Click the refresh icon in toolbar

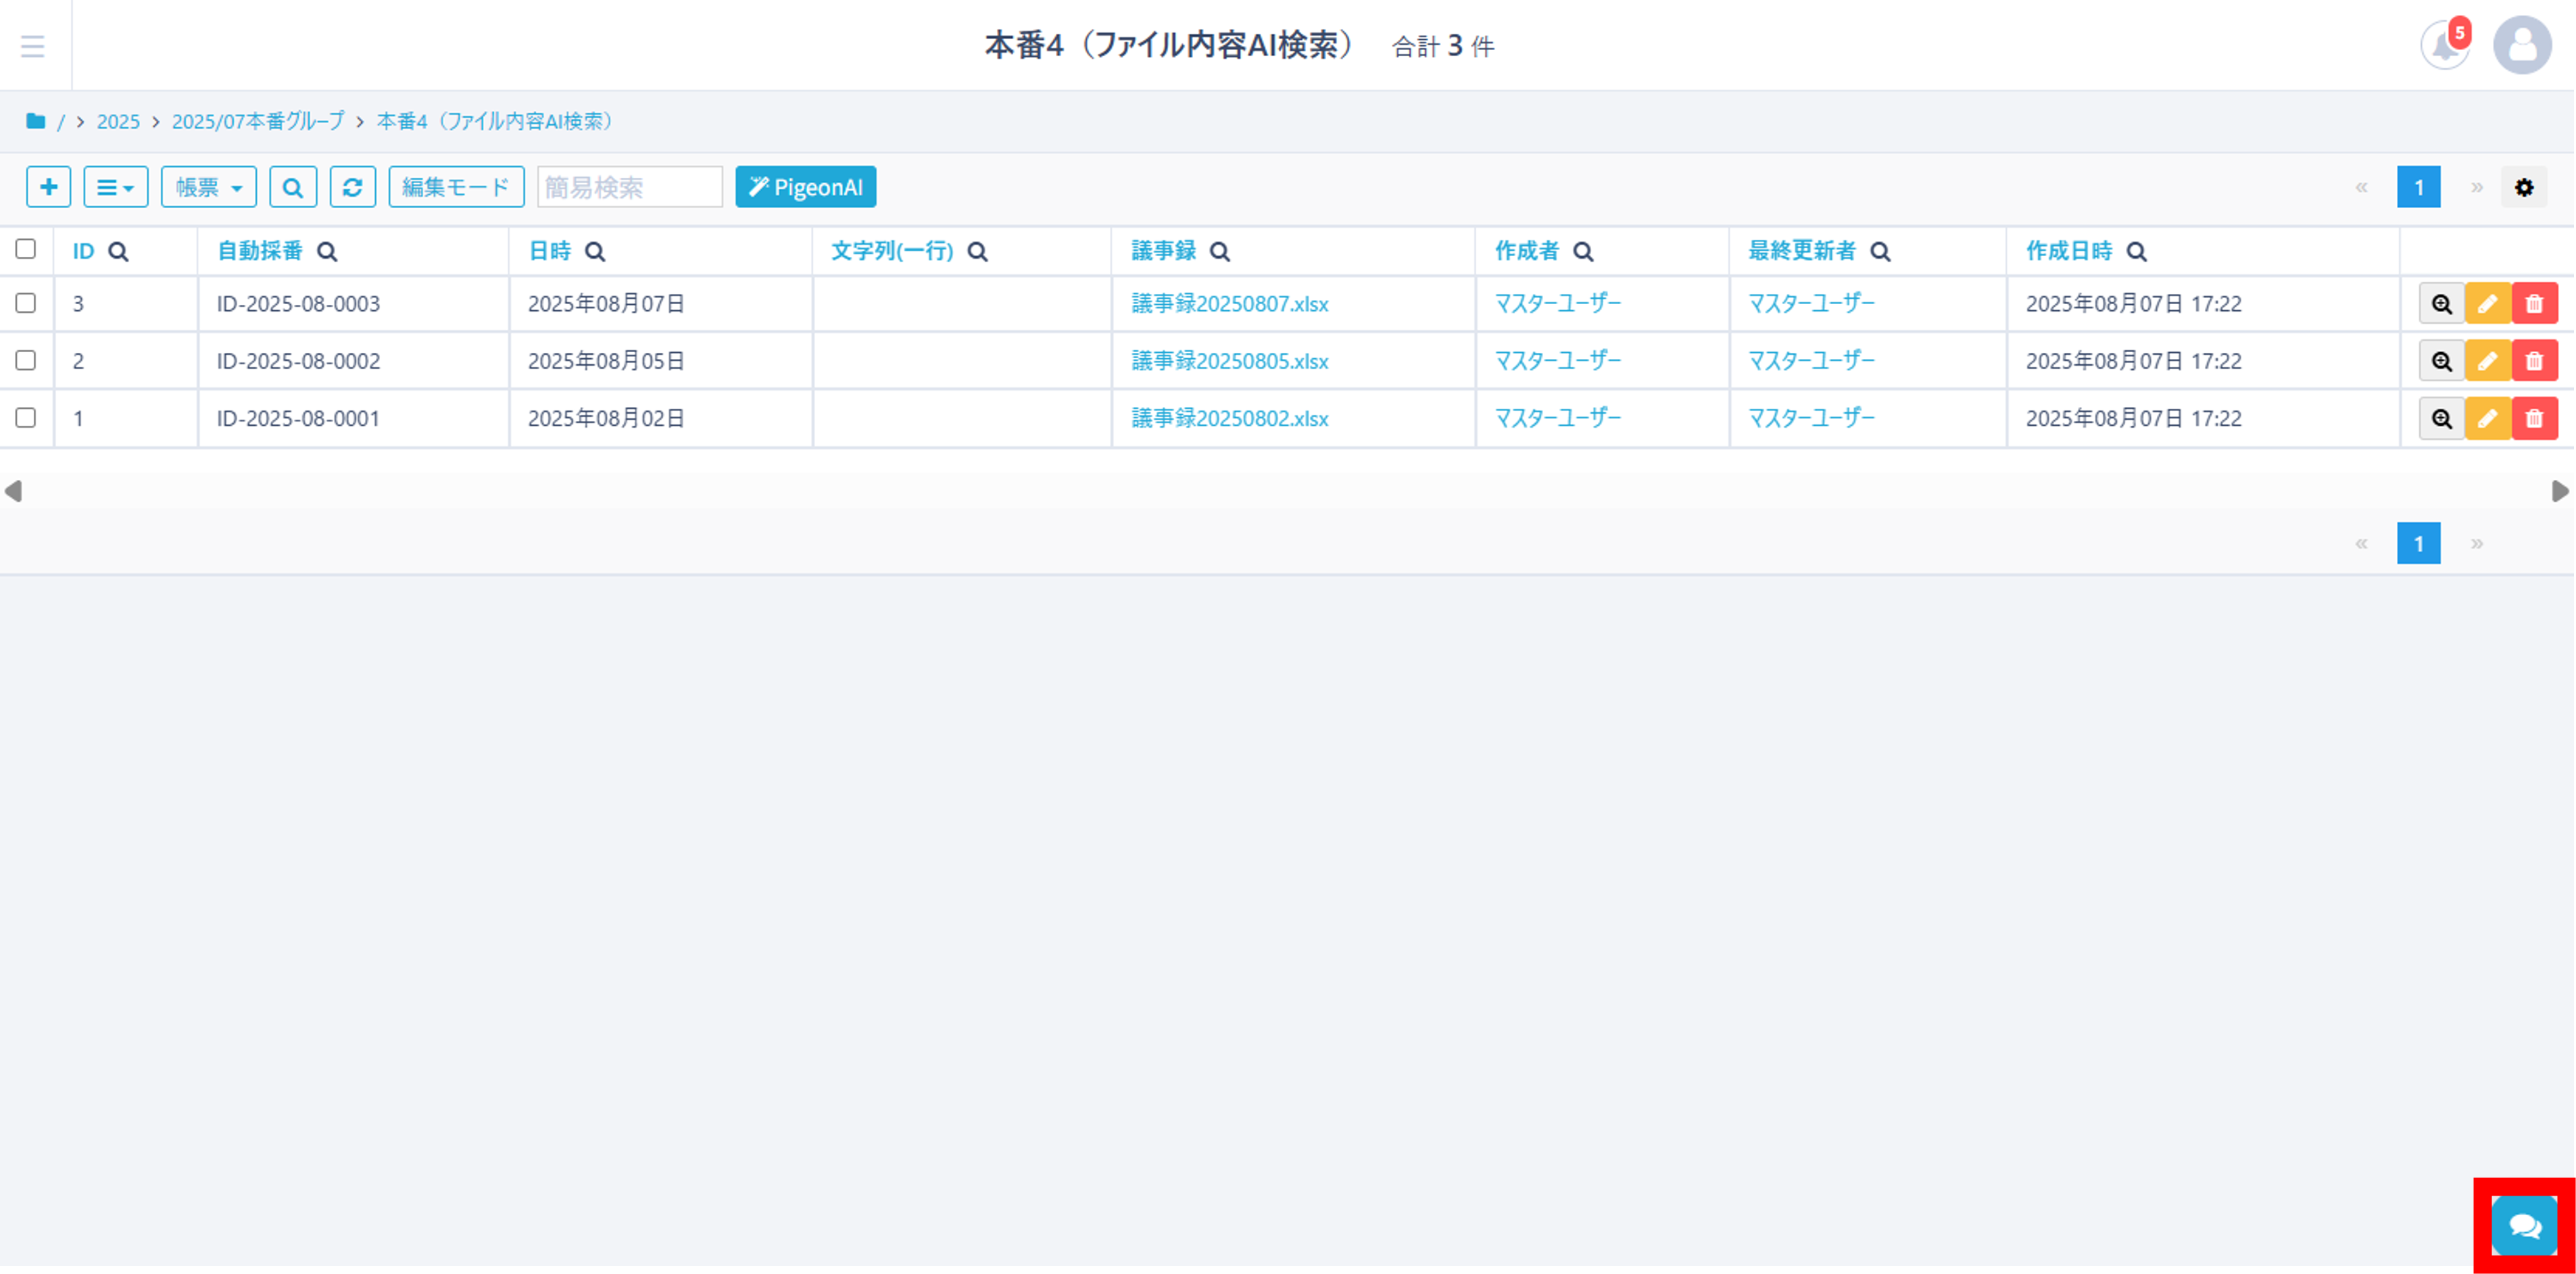click(x=352, y=187)
